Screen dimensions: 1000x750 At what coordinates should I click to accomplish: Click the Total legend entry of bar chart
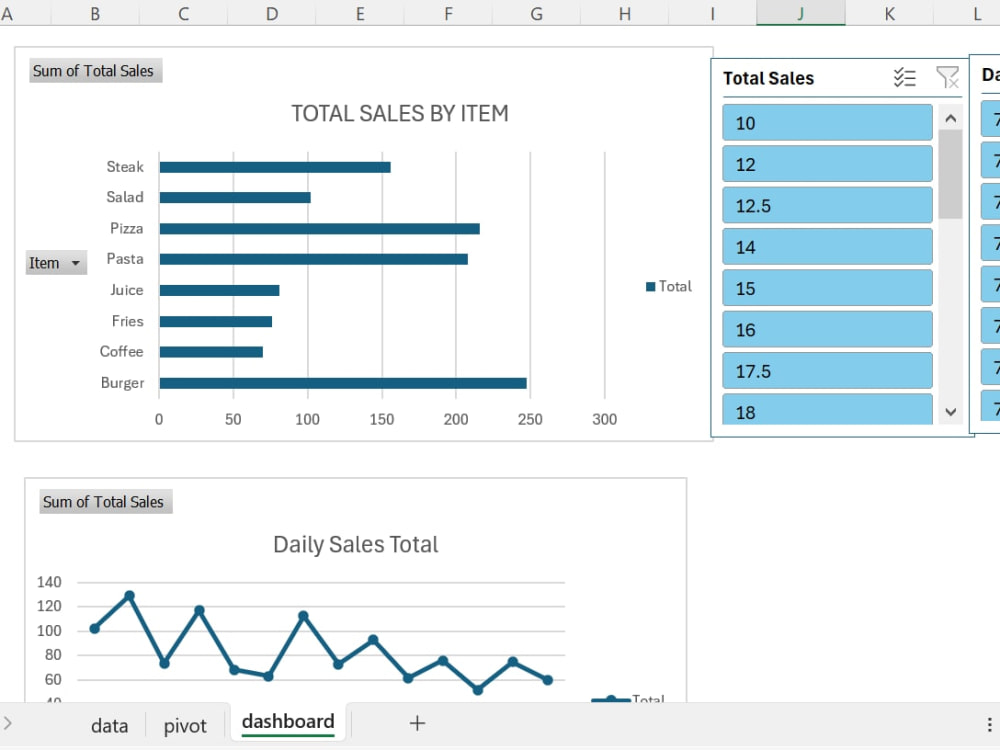click(668, 286)
